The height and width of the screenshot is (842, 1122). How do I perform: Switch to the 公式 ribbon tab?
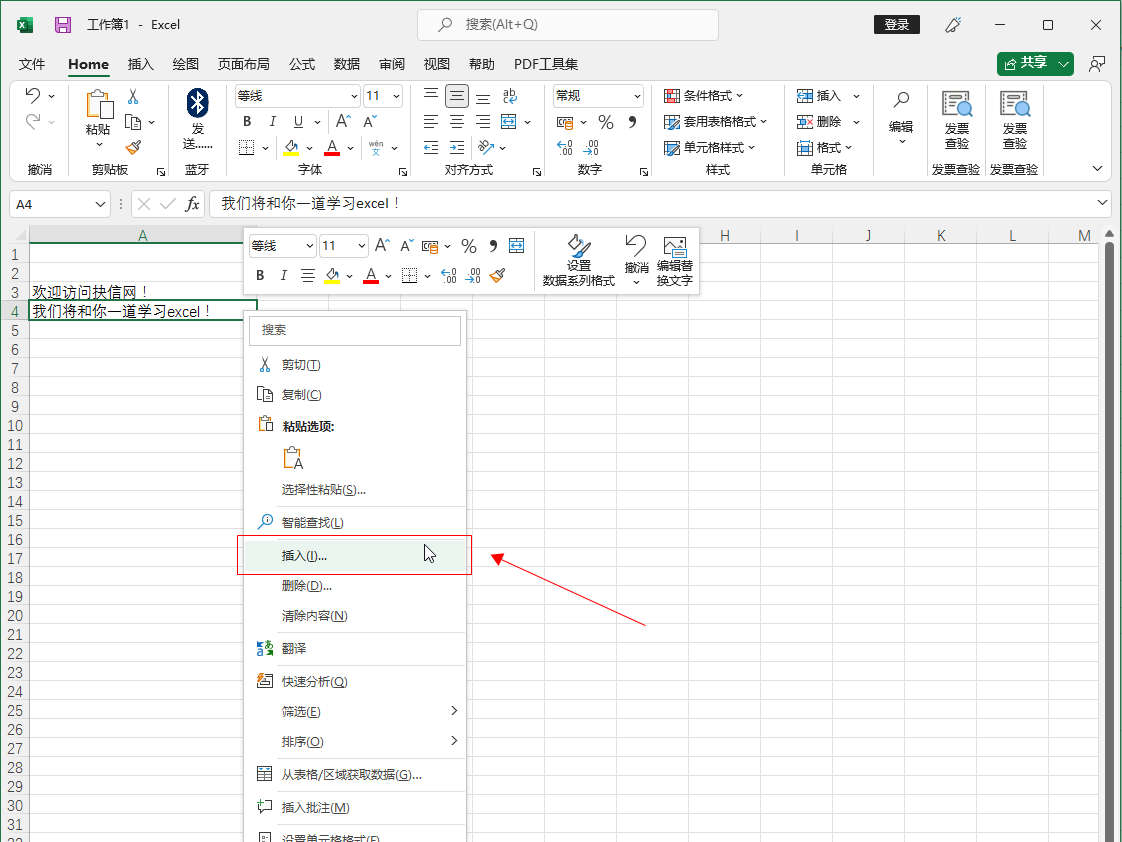pyautogui.click(x=302, y=64)
